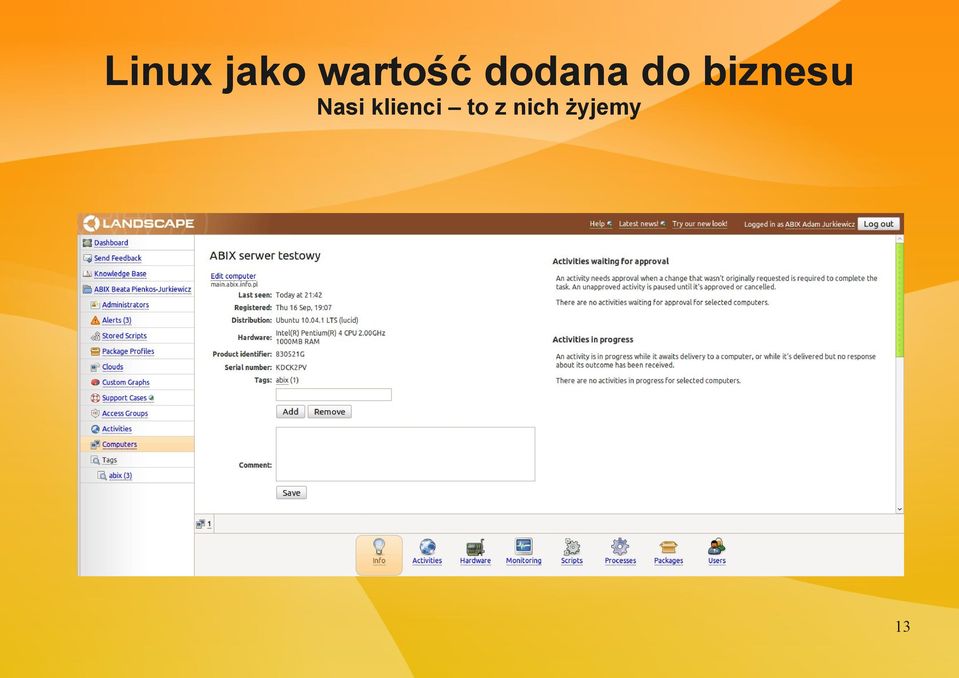The width and height of the screenshot is (959, 678).
Task: Click the page scrollbar down arrow
Action: 900,509
